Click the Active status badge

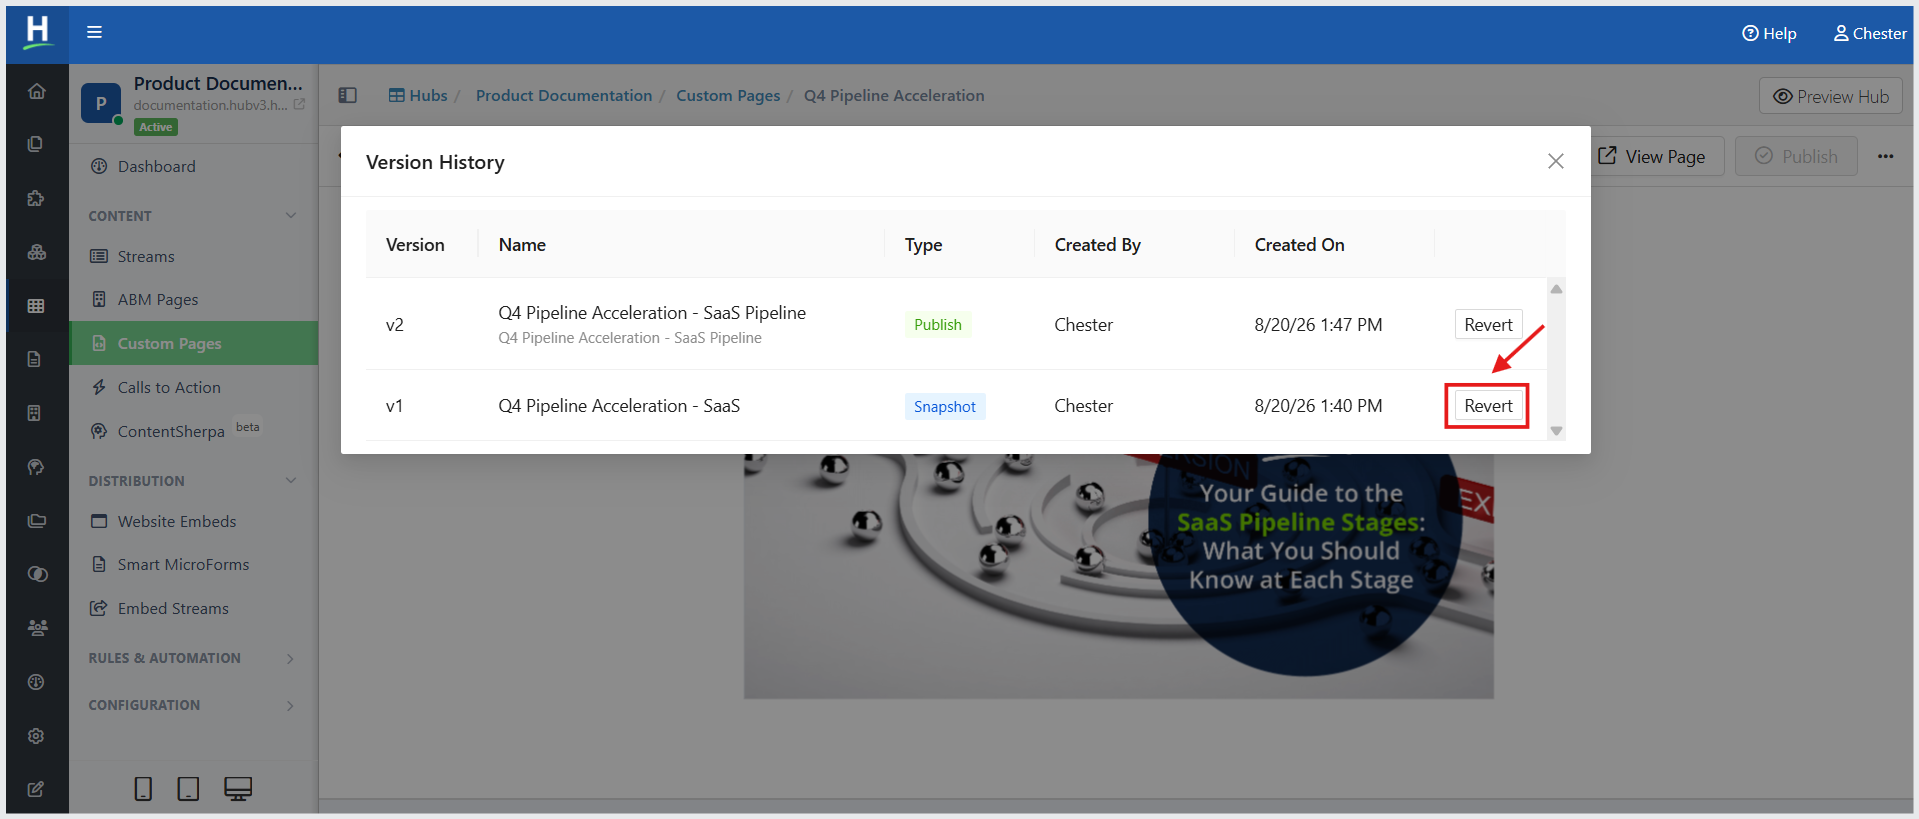(156, 127)
